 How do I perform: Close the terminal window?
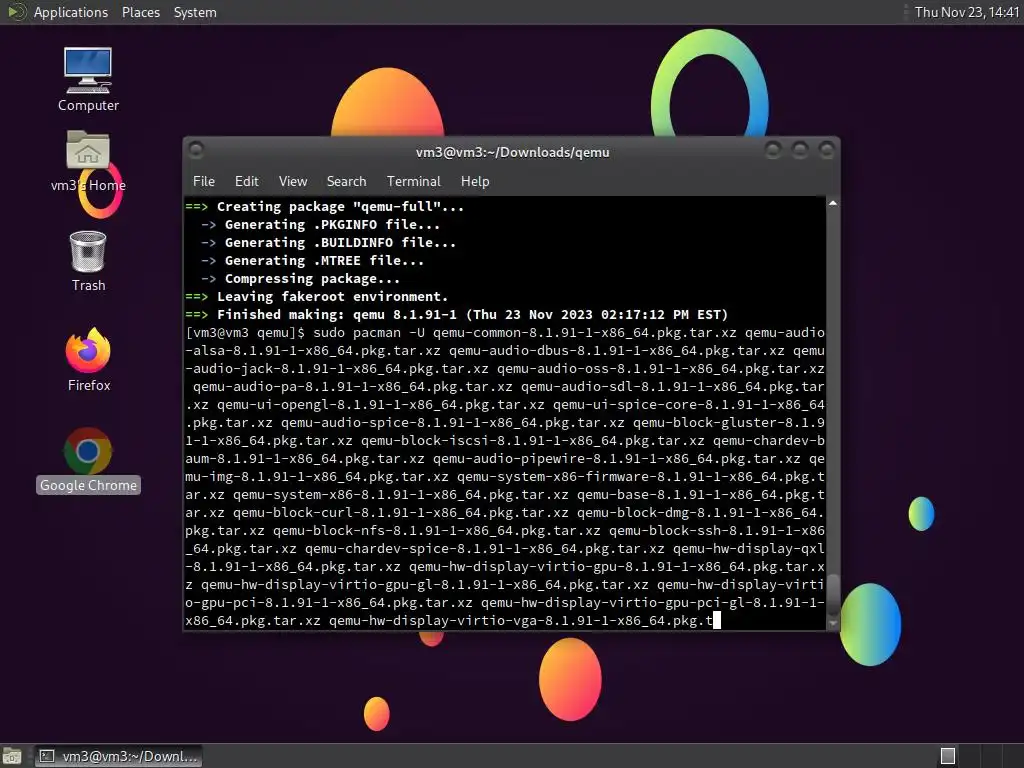827,151
